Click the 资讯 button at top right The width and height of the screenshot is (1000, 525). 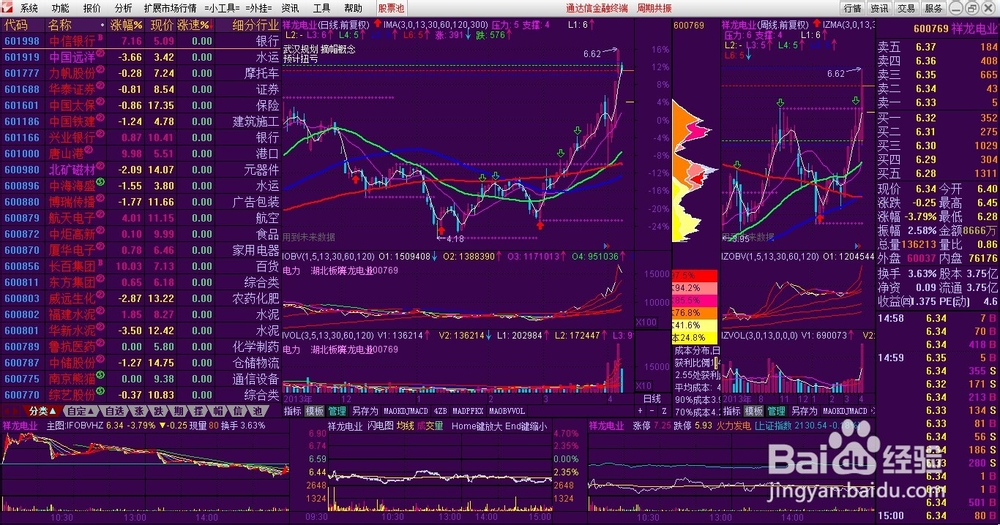click(879, 8)
